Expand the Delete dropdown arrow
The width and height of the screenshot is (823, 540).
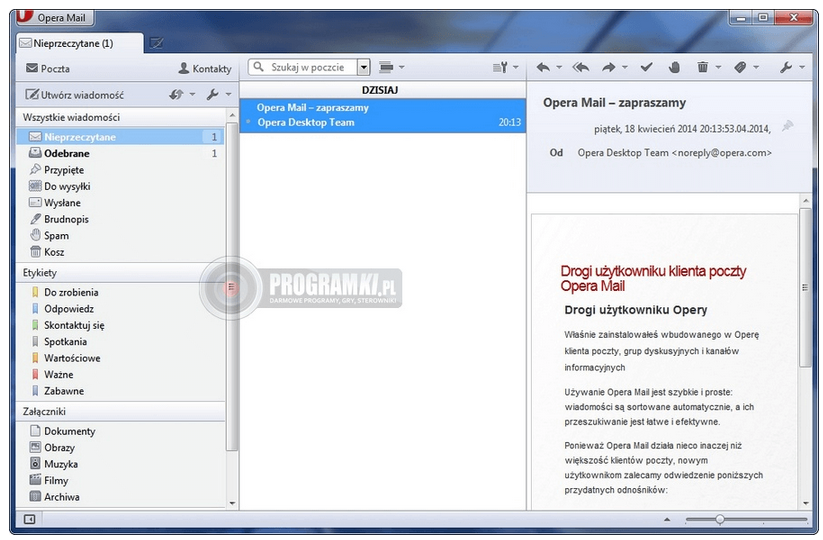(x=718, y=67)
